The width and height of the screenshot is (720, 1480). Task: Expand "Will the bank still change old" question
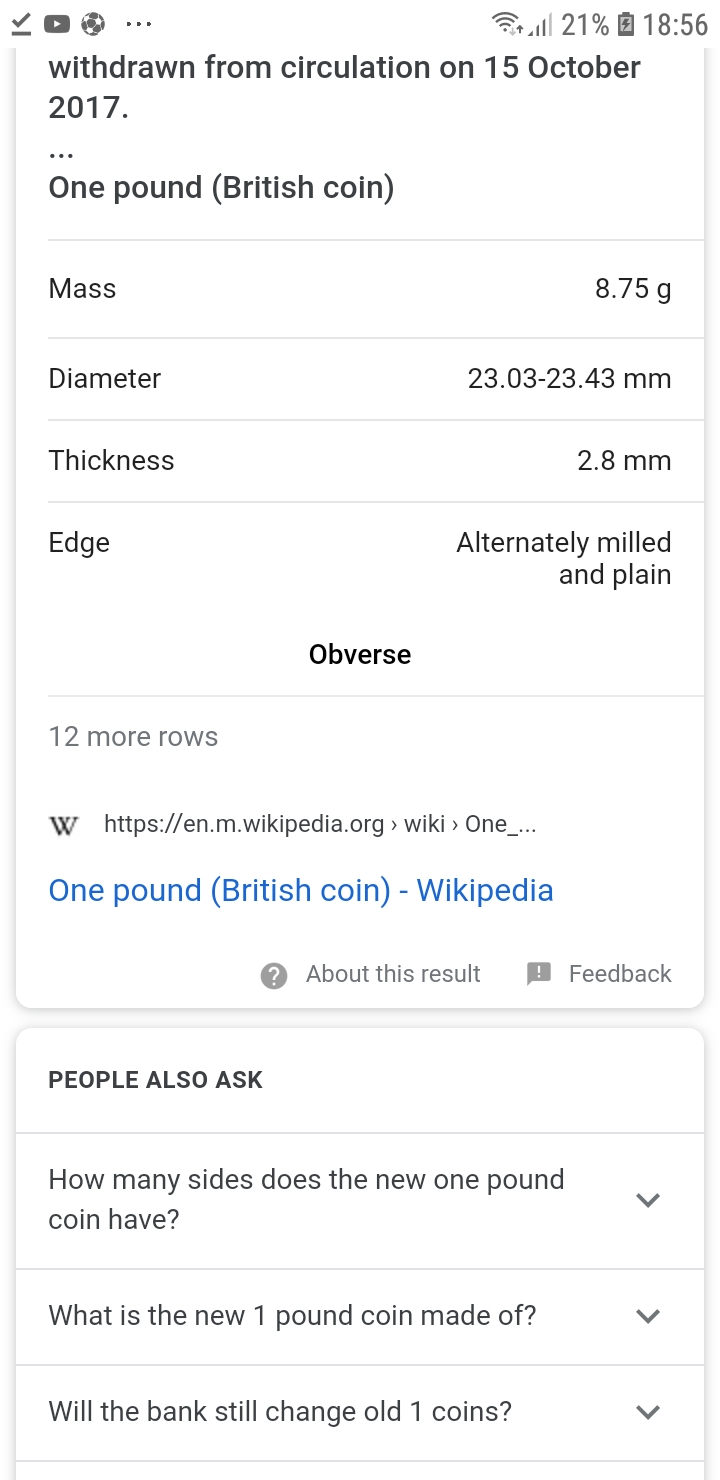[648, 1412]
